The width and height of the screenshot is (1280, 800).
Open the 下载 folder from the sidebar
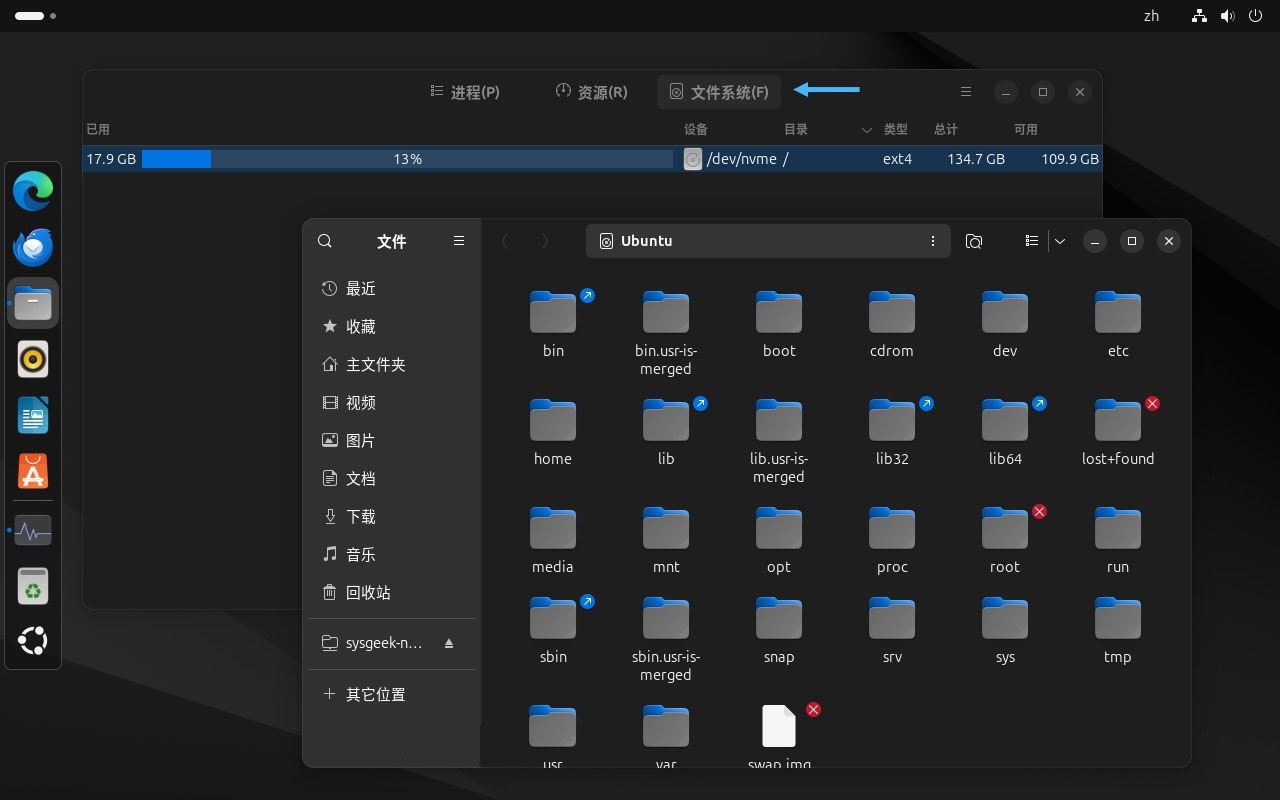359,516
